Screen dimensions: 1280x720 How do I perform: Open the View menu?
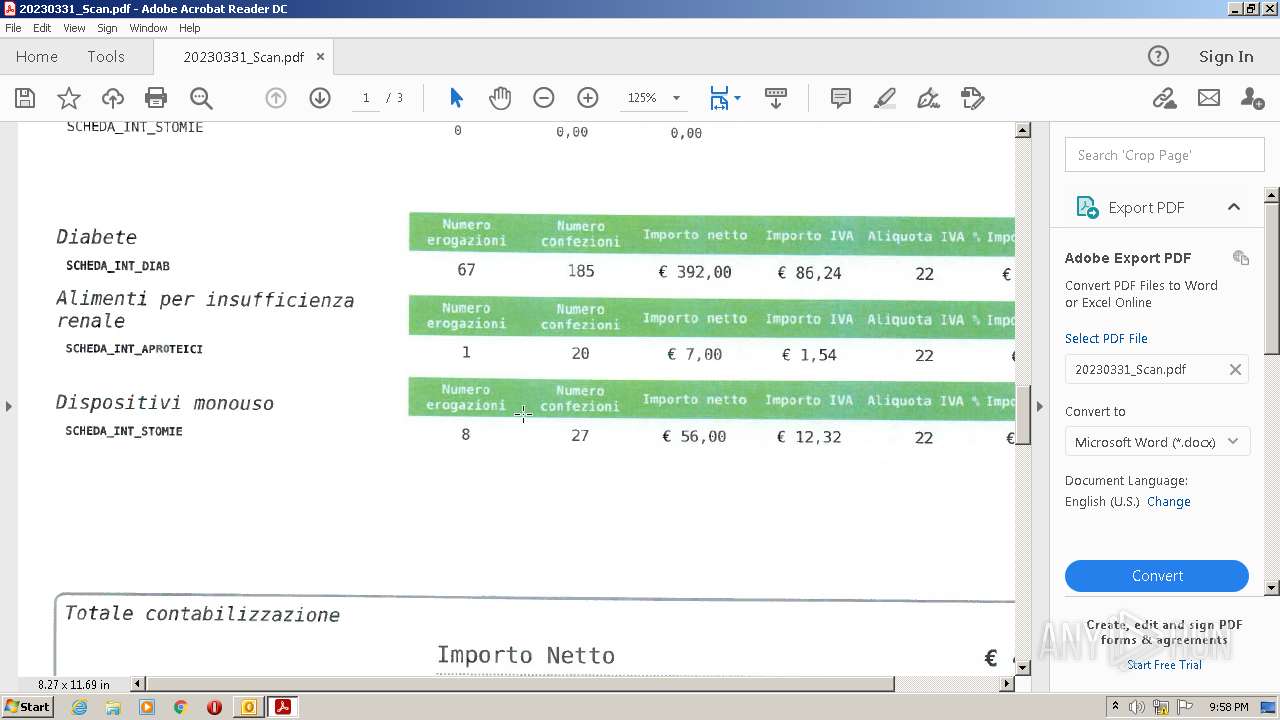click(x=74, y=28)
